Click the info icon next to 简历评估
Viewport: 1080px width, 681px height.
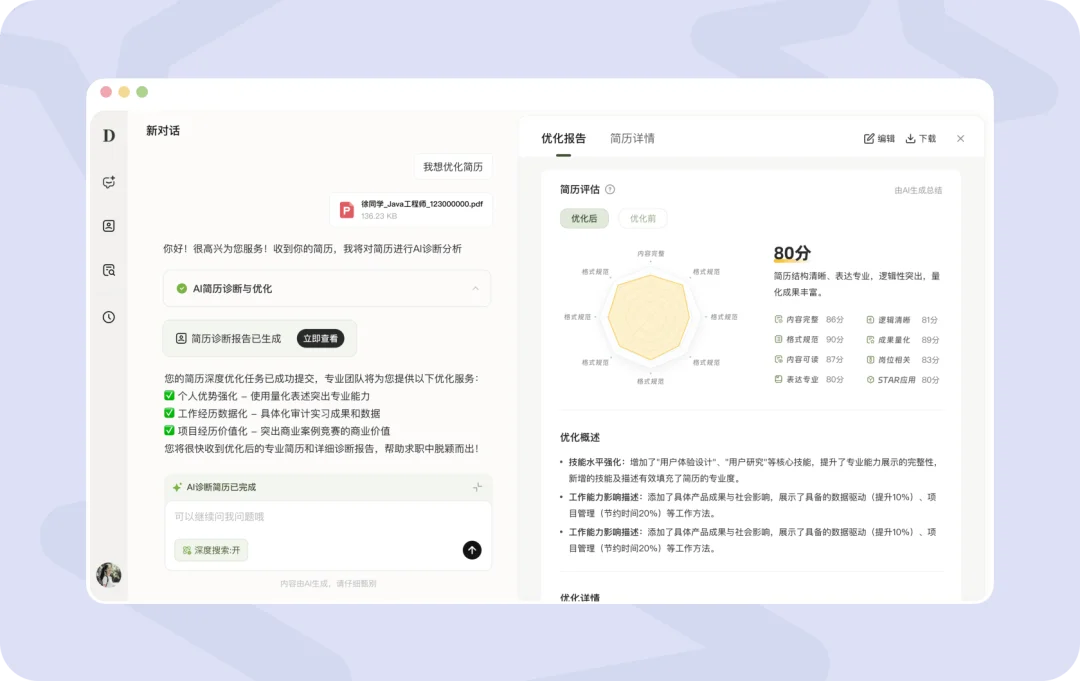[x=609, y=189]
